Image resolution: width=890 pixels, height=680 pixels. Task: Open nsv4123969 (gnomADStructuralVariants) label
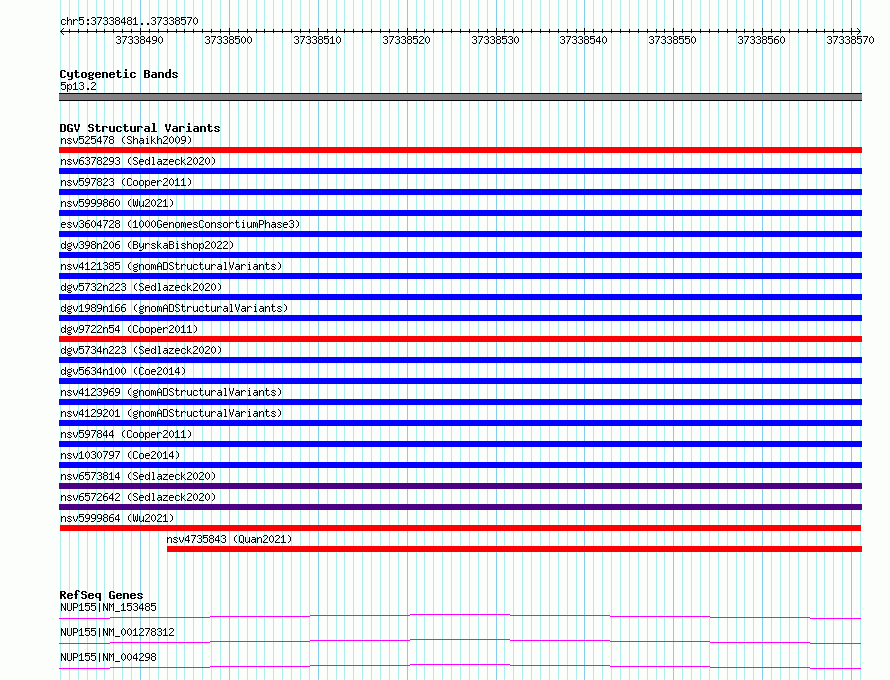(171, 392)
